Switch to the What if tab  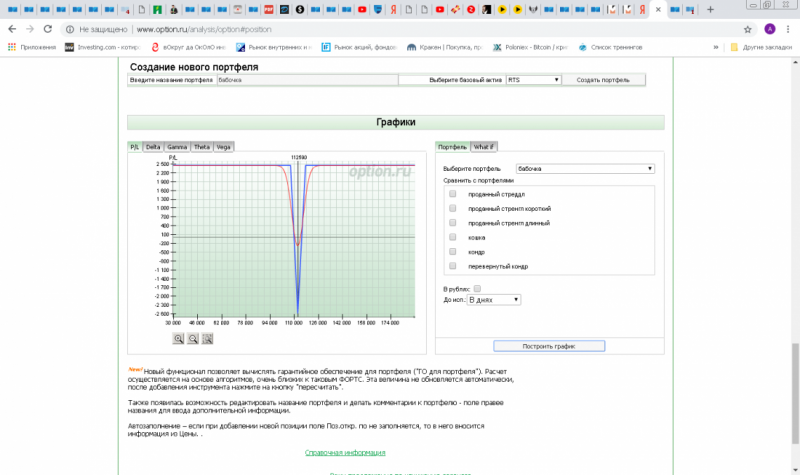pyautogui.click(x=484, y=146)
